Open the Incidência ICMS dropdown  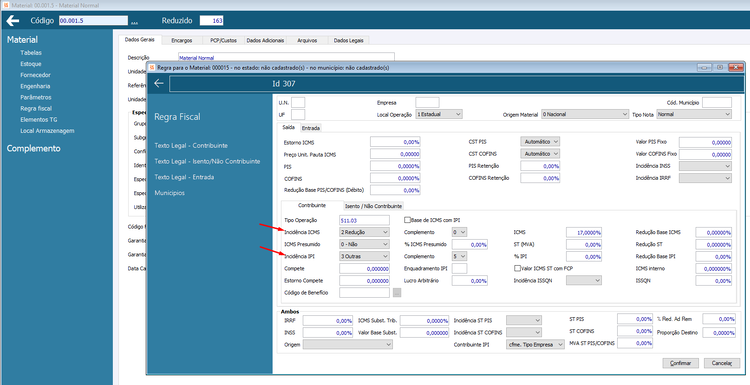364,232
